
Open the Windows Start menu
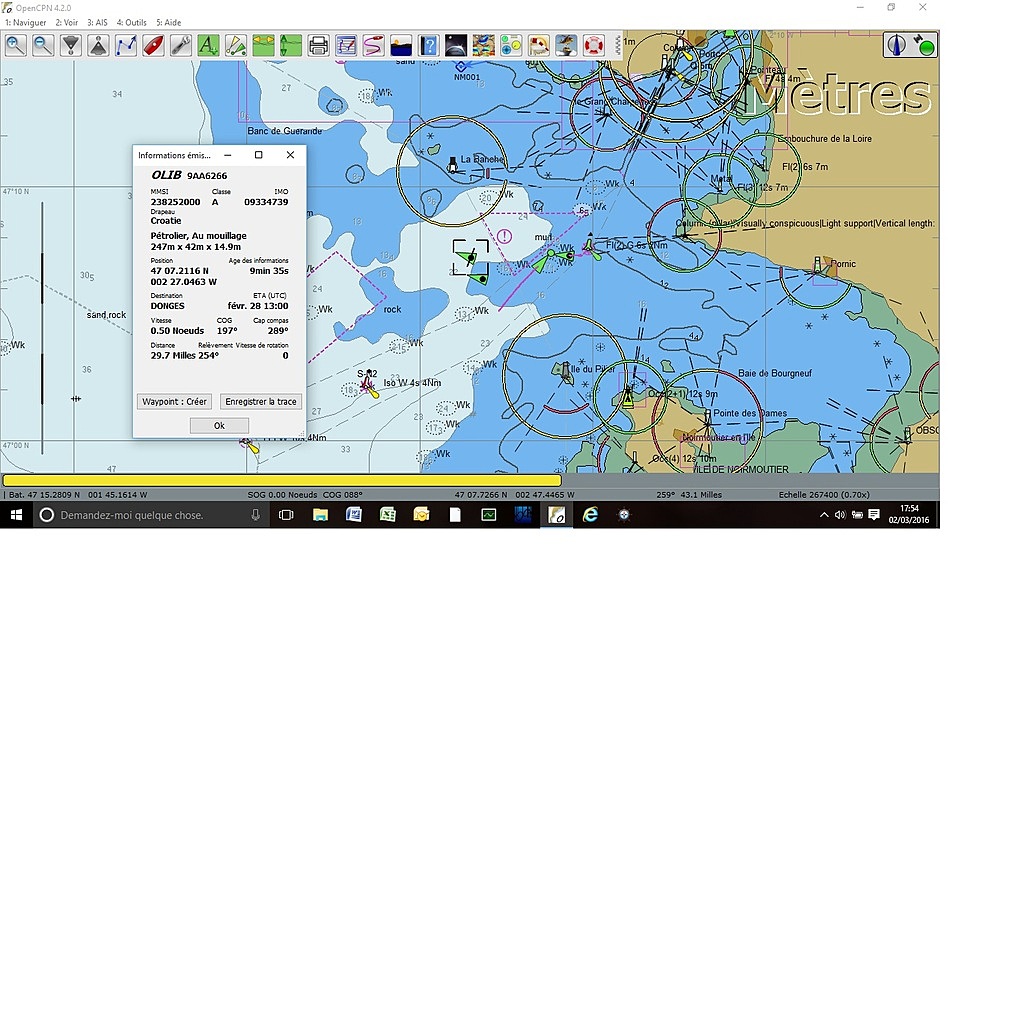pyautogui.click(x=16, y=515)
